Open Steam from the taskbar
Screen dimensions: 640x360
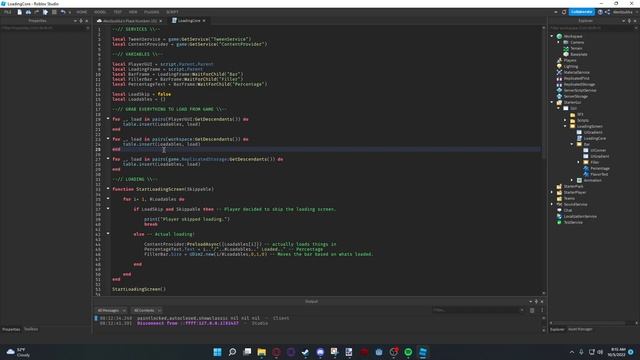[305, 352]
